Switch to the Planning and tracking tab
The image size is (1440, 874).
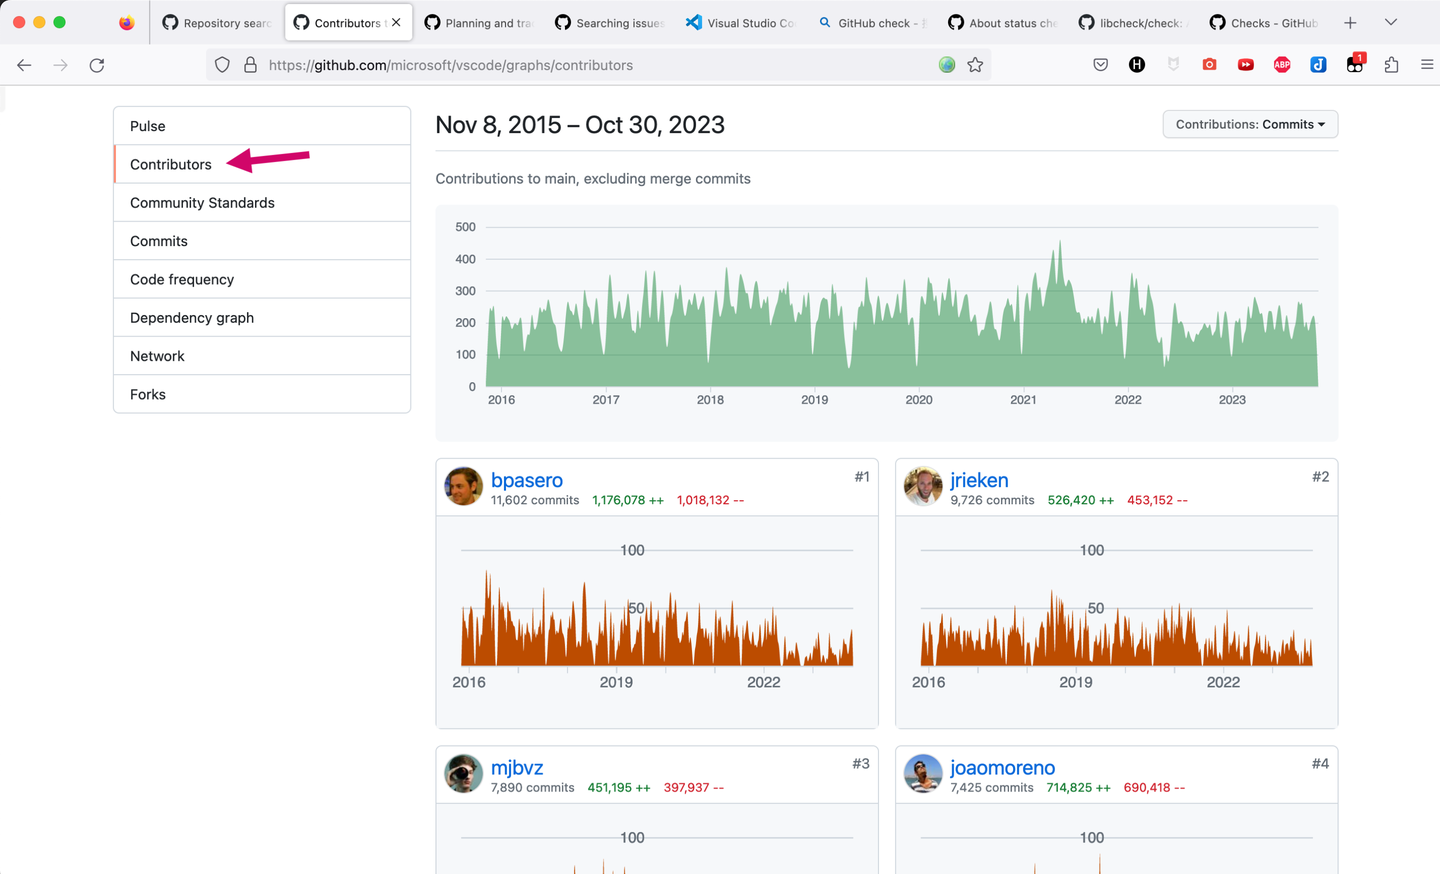click(x=478, y=22)
